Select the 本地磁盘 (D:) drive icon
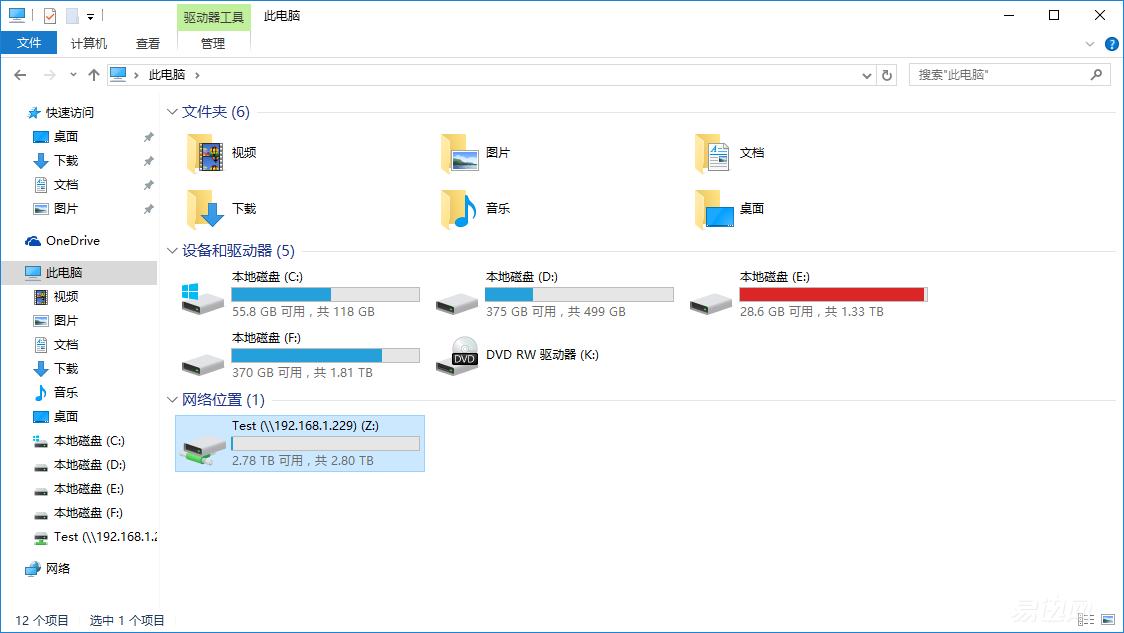The height and width of the screenshot is (633, 1124). coord(457,303)
